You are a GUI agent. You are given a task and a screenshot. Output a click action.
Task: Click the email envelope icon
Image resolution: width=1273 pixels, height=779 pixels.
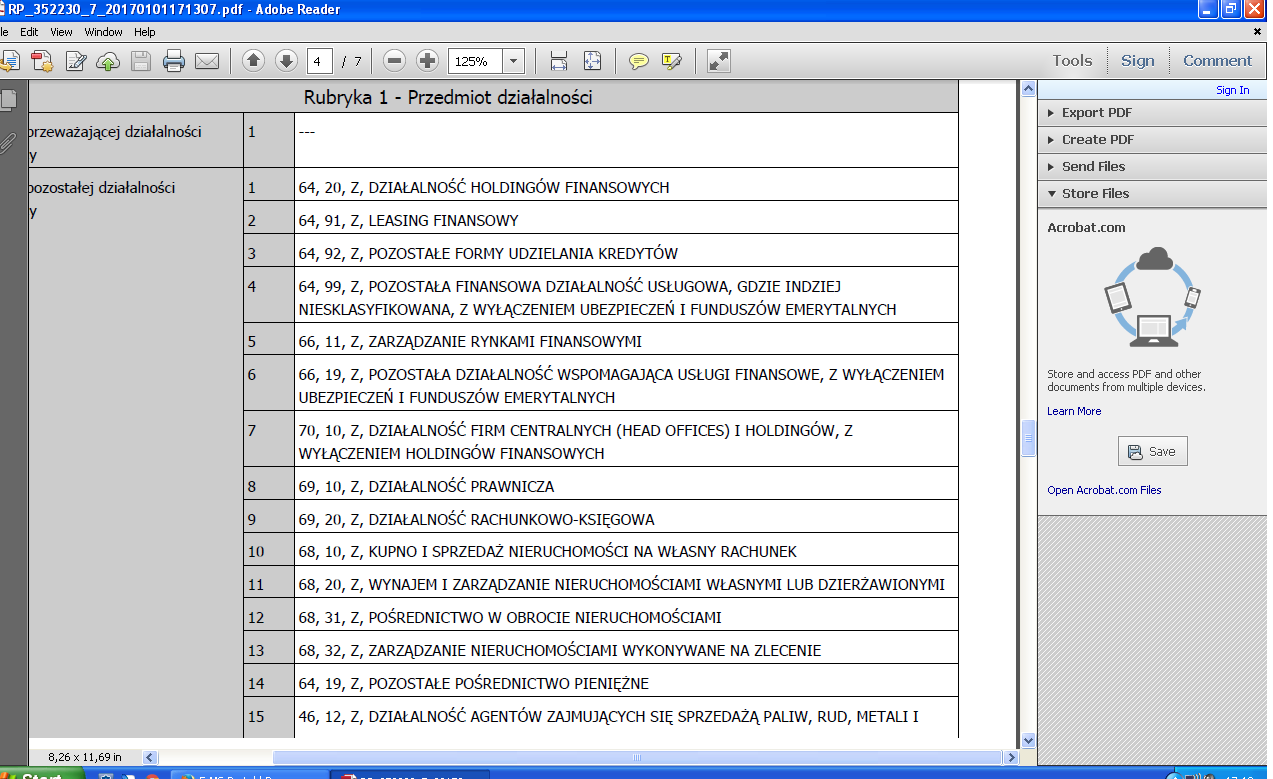tap(207, 61)
